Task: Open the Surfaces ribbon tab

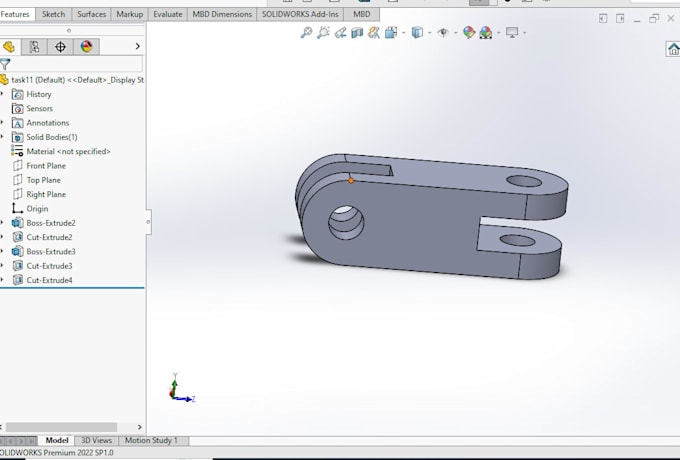Action: pyautogui.click(x=92, y=14)
